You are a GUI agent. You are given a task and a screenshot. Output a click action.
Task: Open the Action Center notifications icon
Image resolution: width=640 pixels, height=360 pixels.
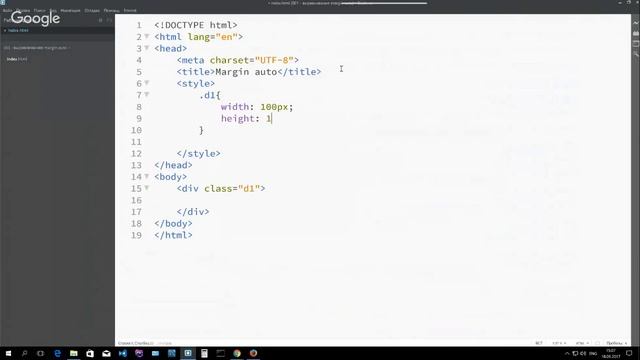tap(629, 353)
